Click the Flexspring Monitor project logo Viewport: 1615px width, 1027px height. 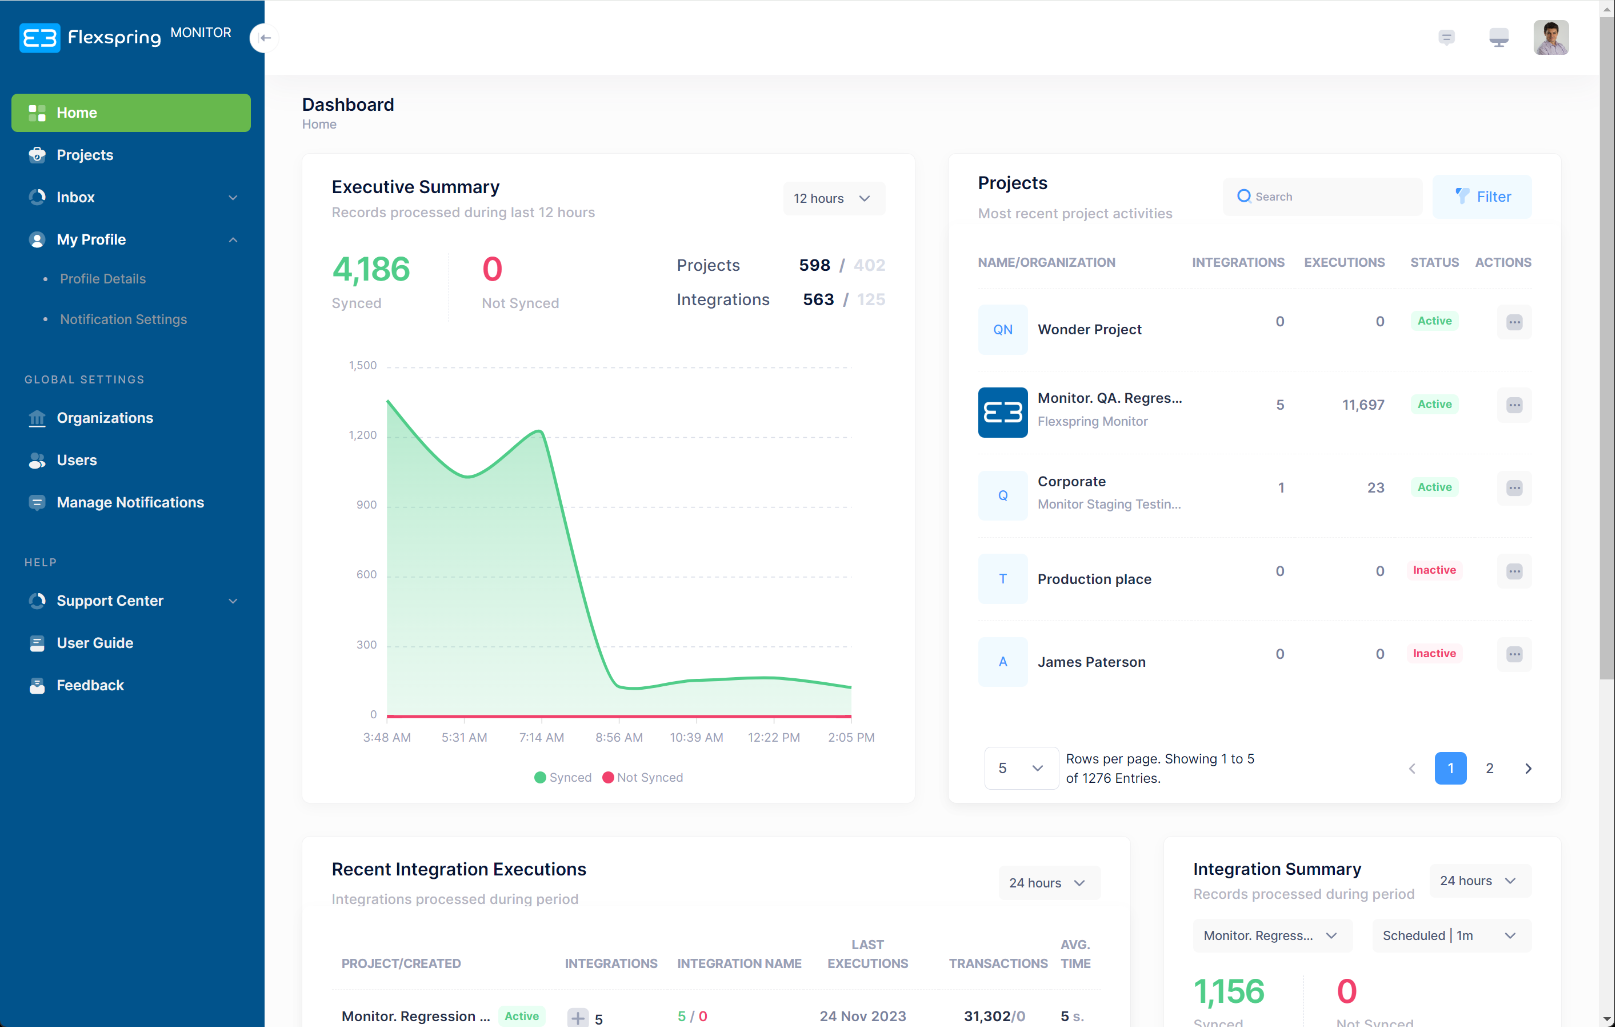(1002, 412)
